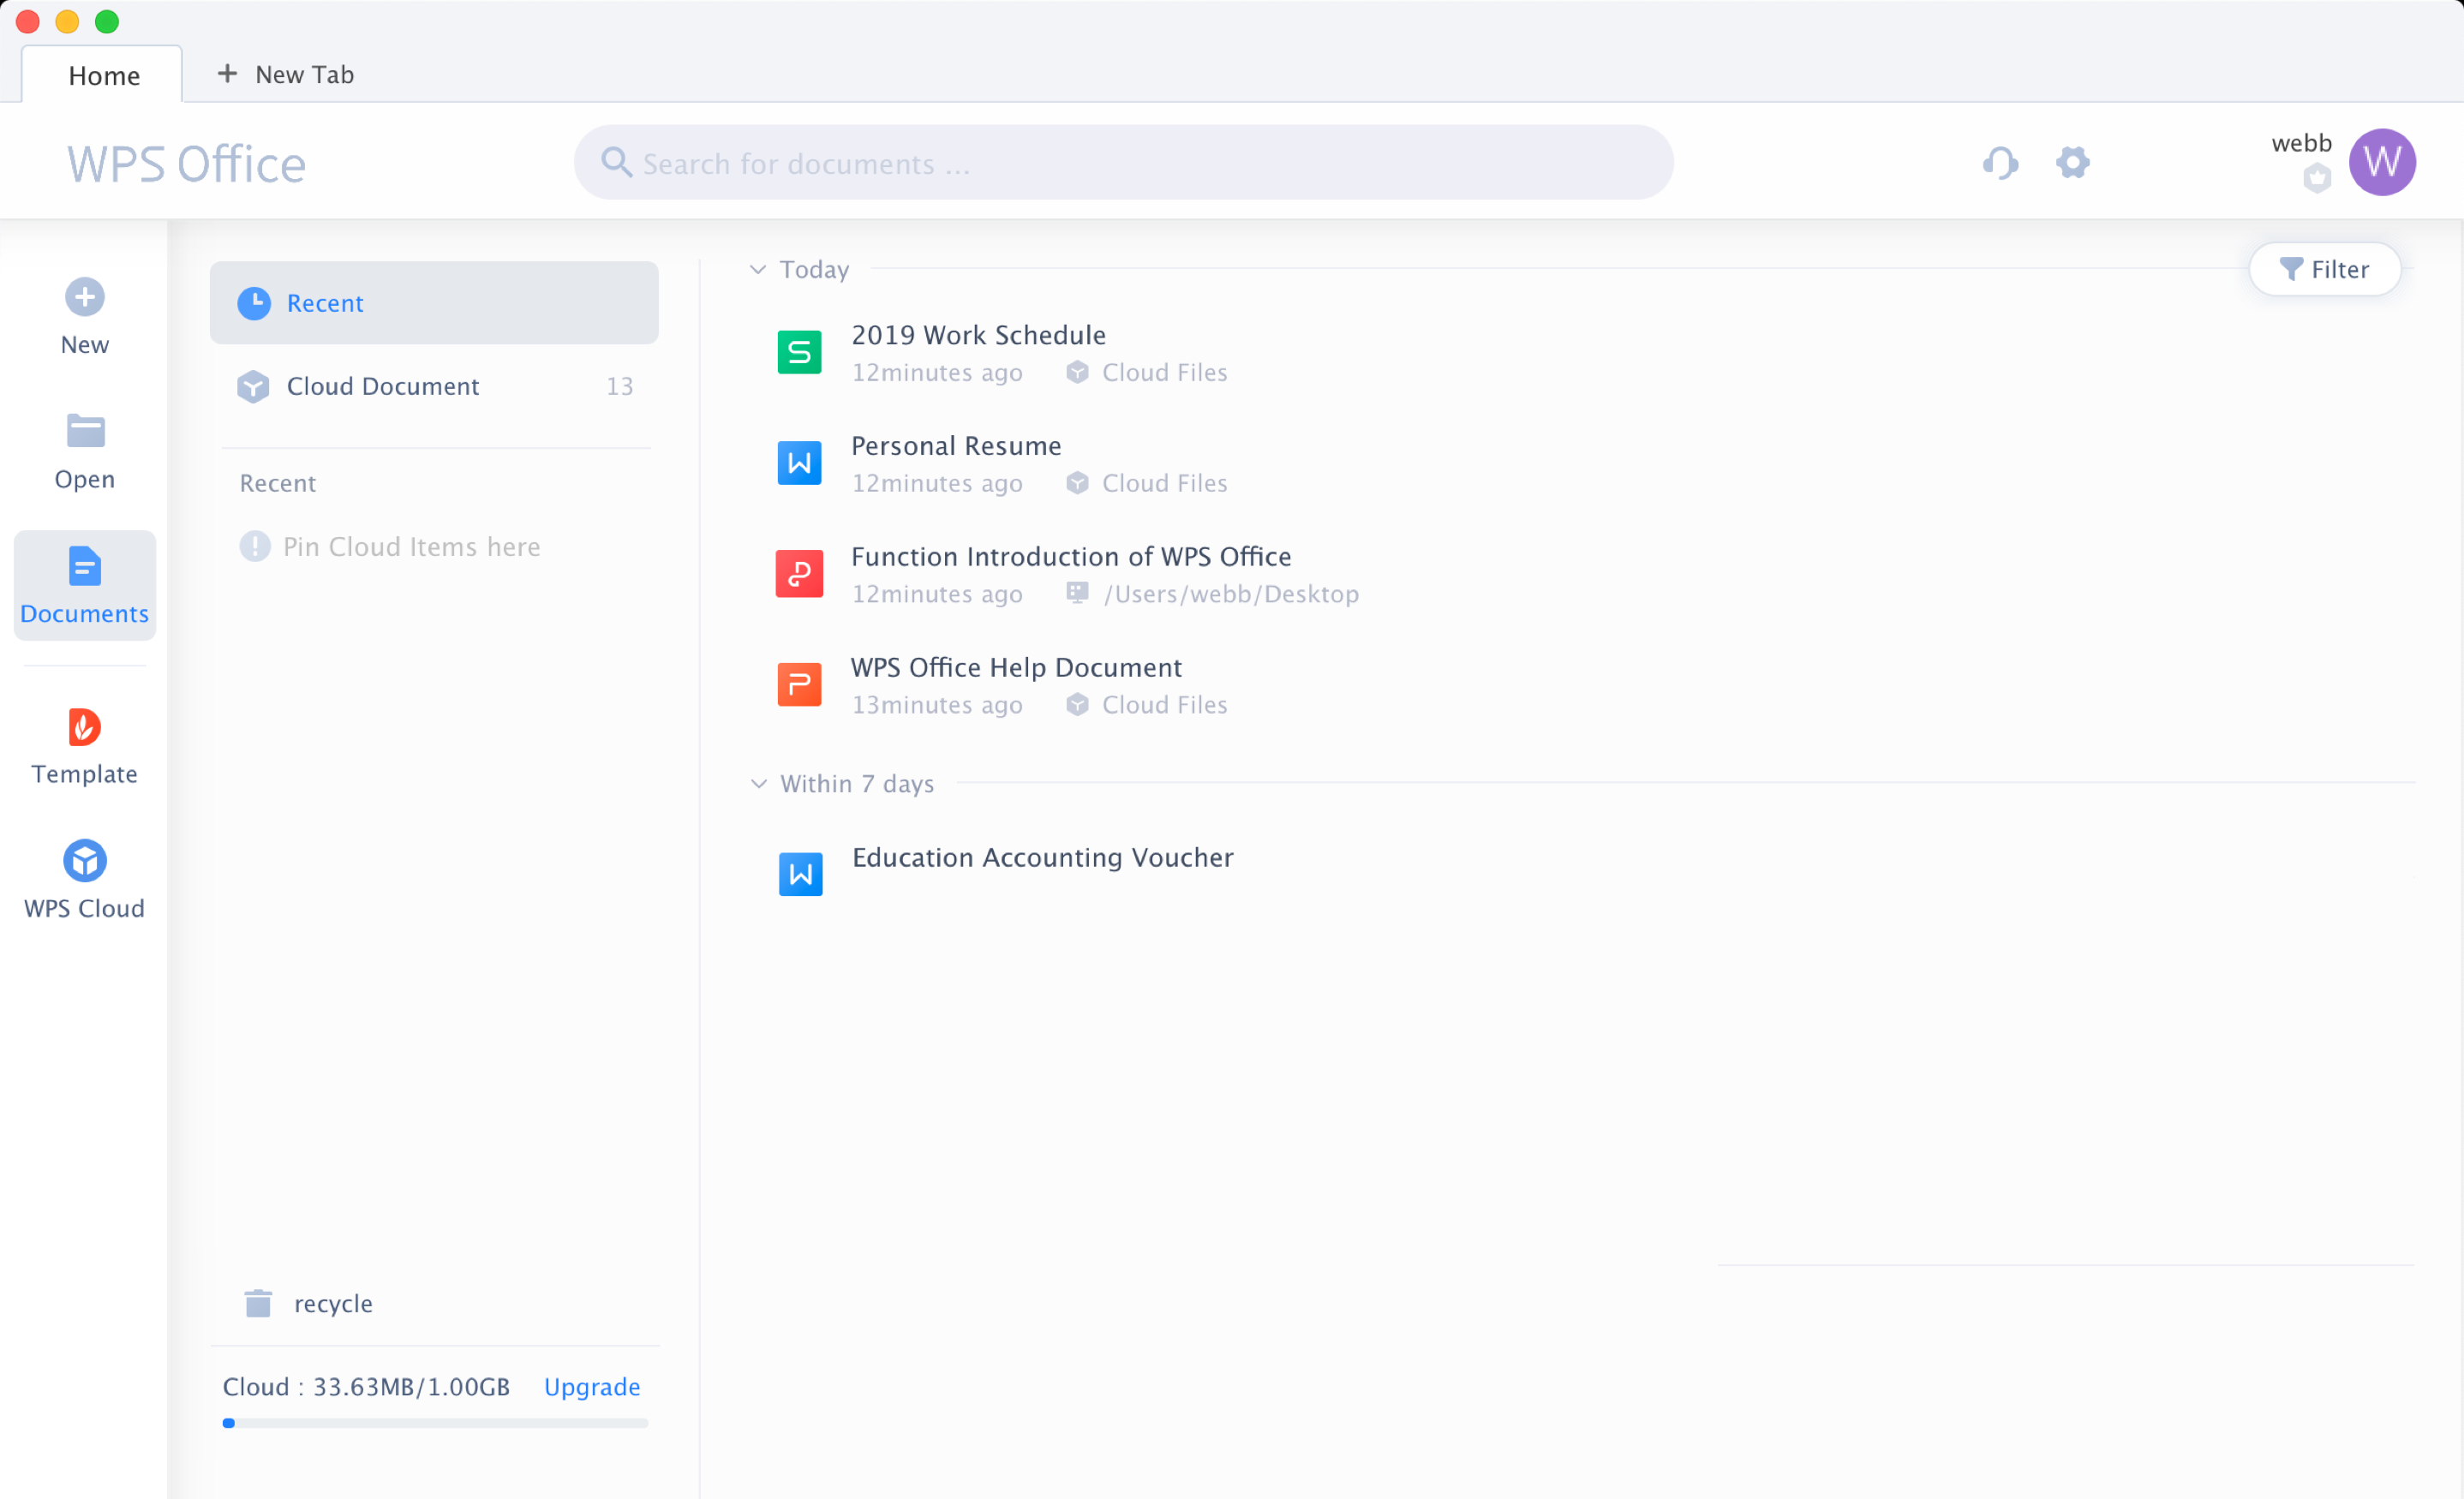Click the settings gear icon
Image resolution: width=2464 pixels, height=1499 pixels.
(2072, 164)
